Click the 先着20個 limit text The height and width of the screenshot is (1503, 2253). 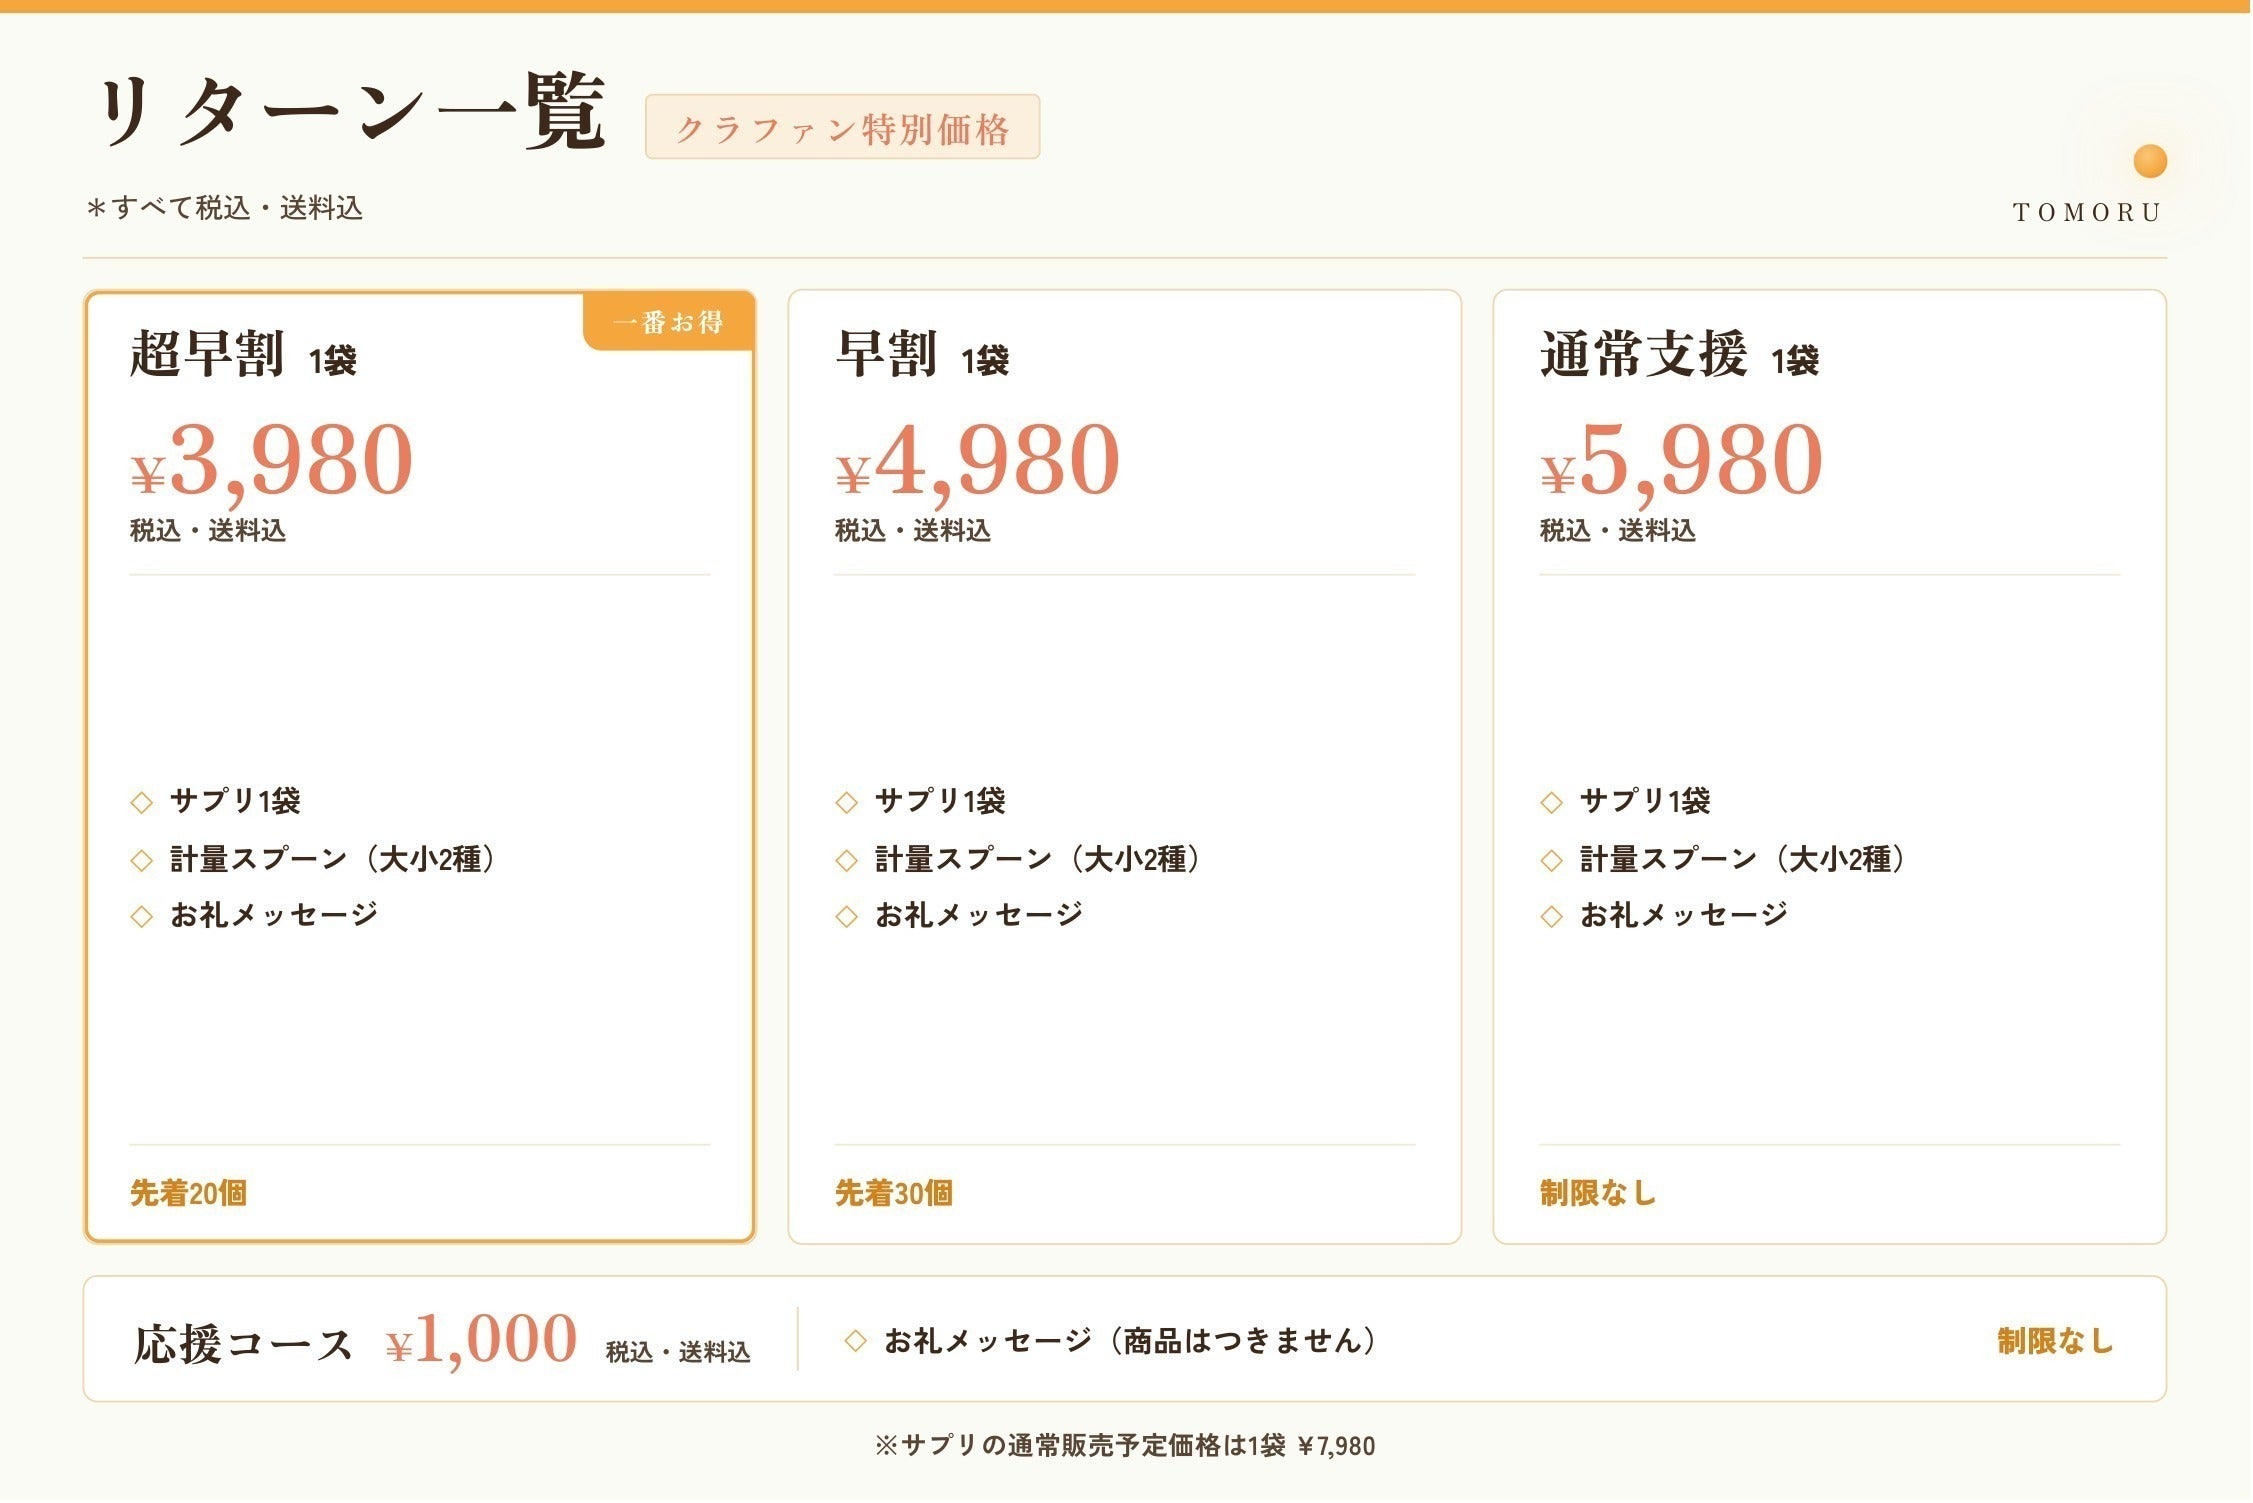pyautogui.click(x=189, y=1194)
